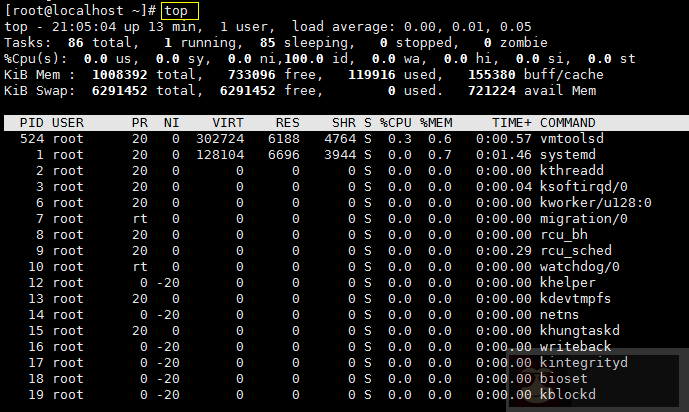Image resolution: width=689 pixels, height=412 pixels.
Task: Click the PID column header
Action: pyautogui.click(x=31, y=122)
